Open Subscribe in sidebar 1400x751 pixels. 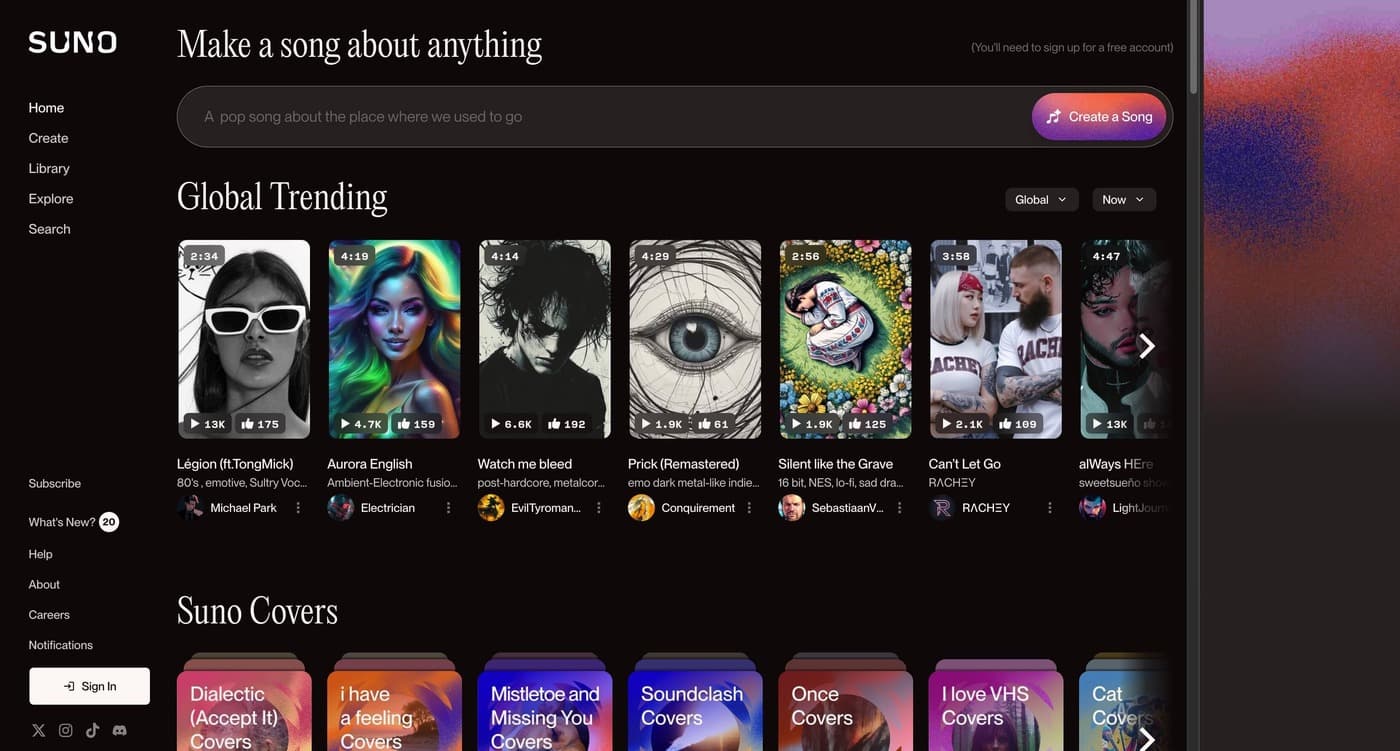click(55, 484)
